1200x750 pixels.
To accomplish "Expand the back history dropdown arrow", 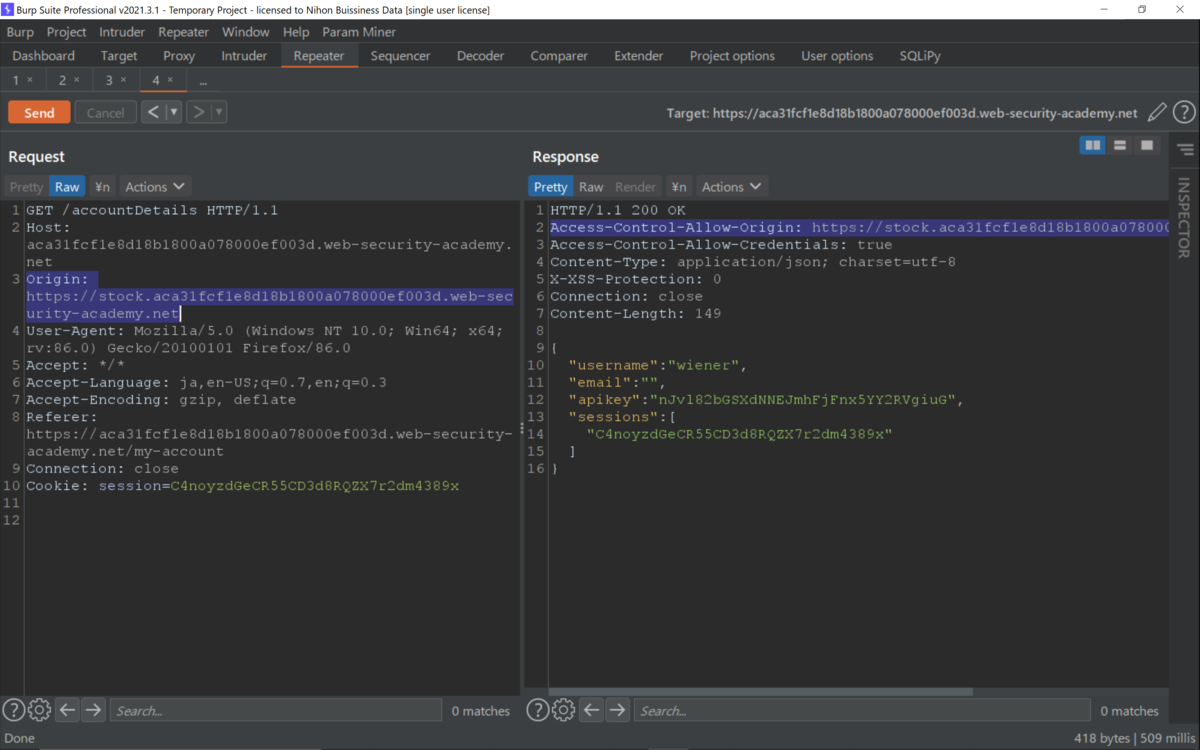I will click(174, 112).
